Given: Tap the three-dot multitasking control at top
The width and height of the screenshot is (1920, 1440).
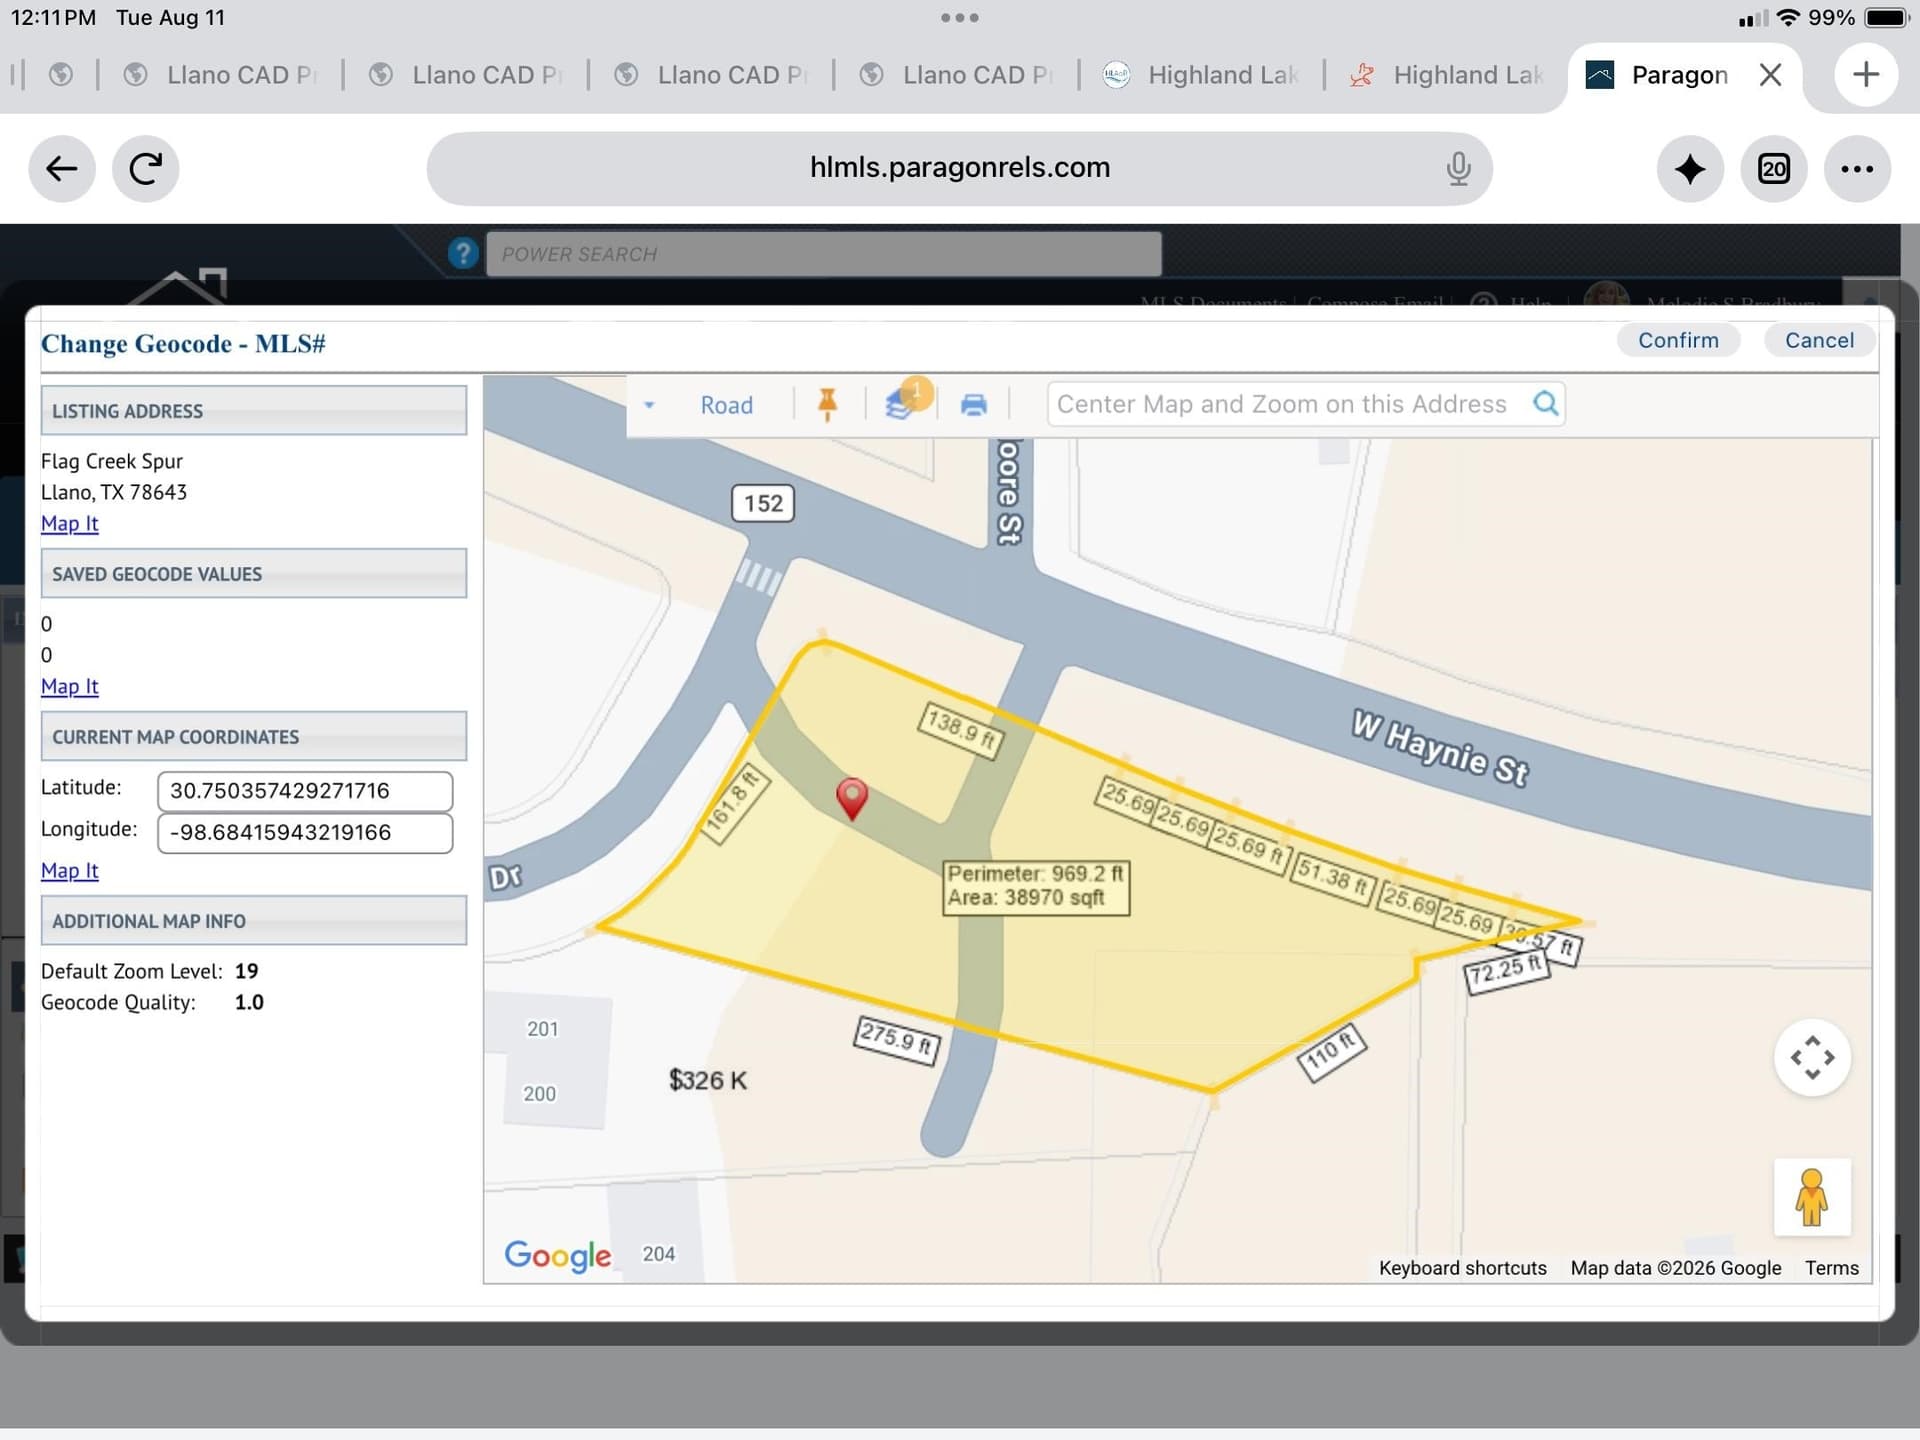Looking at the screenshot, I should [959, 18].
